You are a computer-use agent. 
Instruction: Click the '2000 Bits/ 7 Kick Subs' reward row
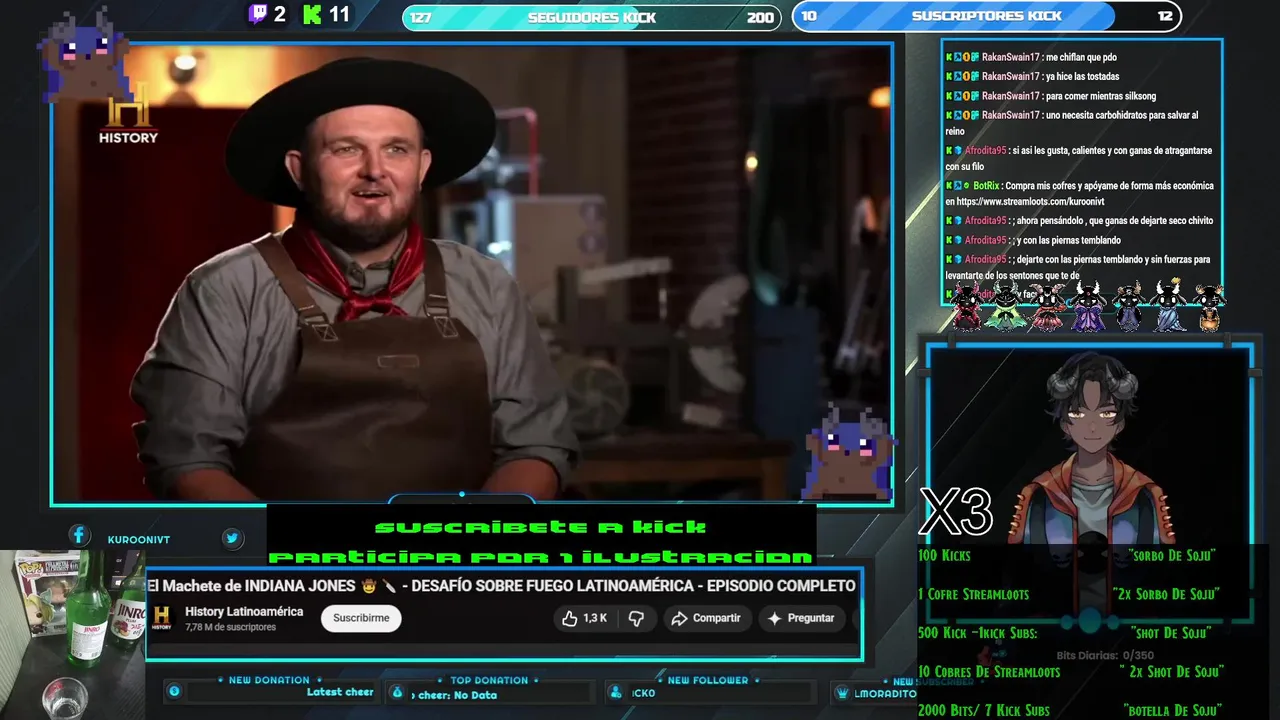pyautogui.click(x=1068, y=710)
